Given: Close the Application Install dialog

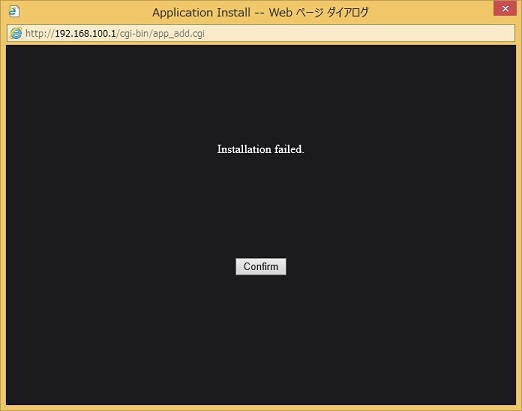Looking at the screenshot, I should pyautogui.click(x=505, y=8).
